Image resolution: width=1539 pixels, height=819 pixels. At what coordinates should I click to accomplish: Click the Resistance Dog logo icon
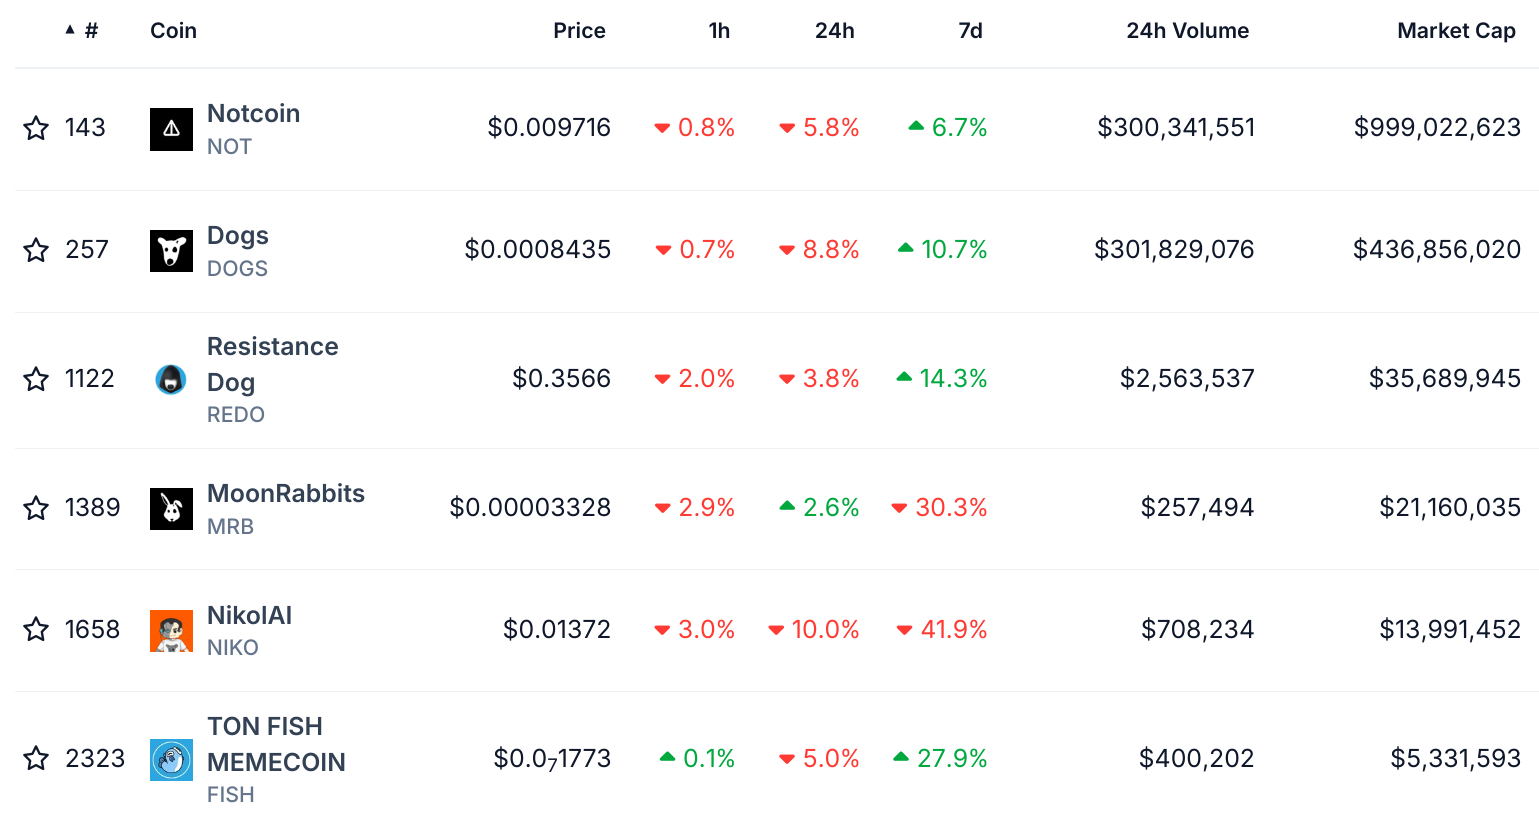coord(171,379)
